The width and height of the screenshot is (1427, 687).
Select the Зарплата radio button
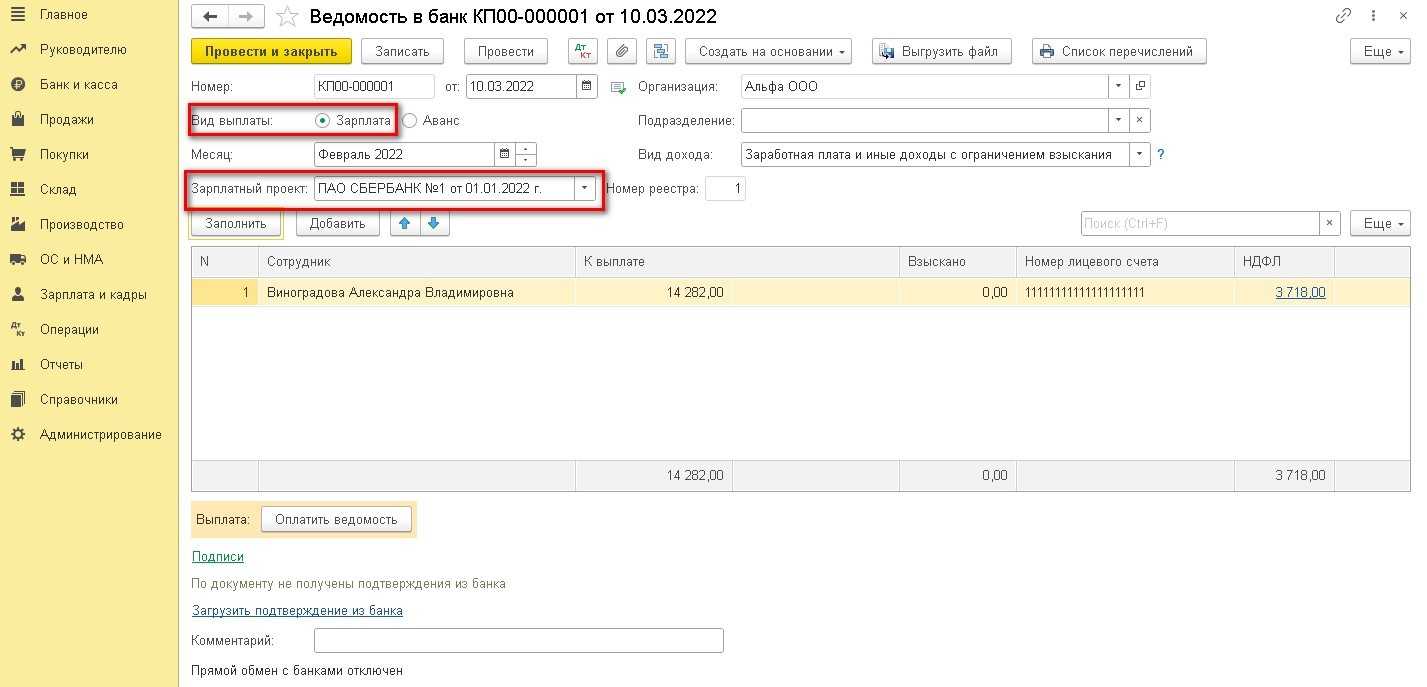[x=322, y=121]
